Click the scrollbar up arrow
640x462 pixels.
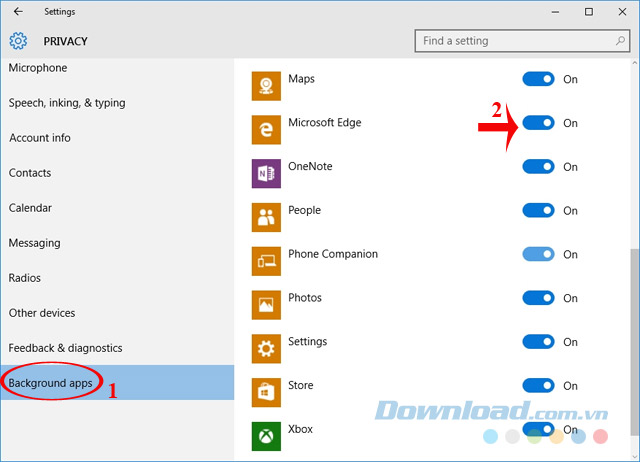[x=635, y=64]
